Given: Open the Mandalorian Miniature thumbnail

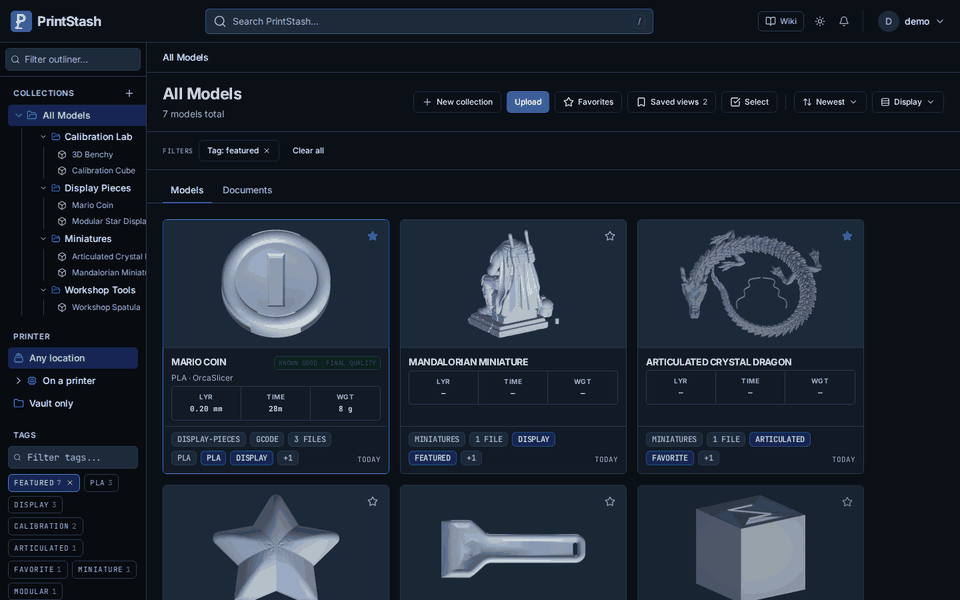Looking at the screenshot, I should click(513, 284).
